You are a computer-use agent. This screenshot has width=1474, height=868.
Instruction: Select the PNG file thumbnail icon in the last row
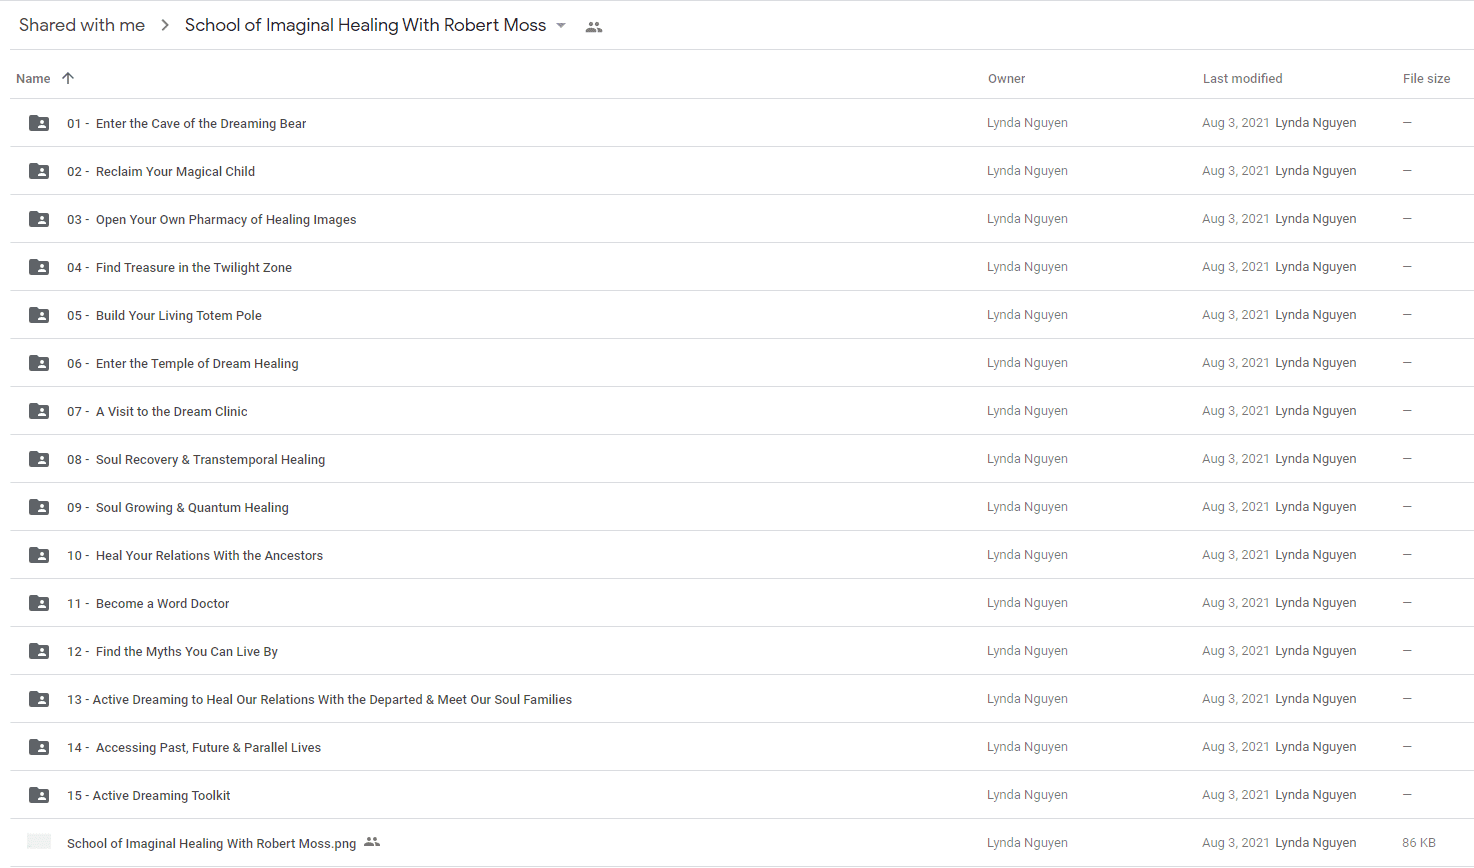pos(39,842)
